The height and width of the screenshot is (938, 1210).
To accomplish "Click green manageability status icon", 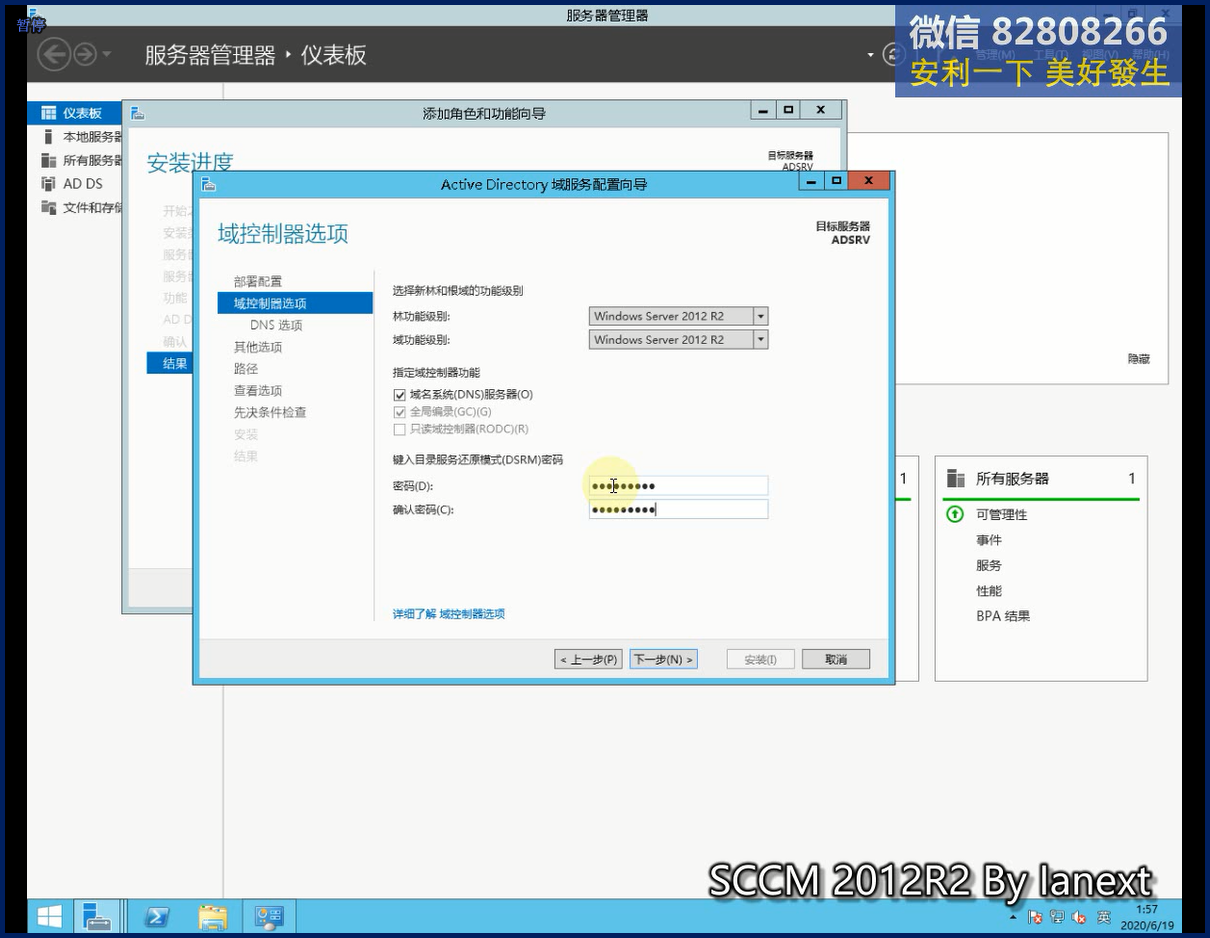I will tap(955, 514).
